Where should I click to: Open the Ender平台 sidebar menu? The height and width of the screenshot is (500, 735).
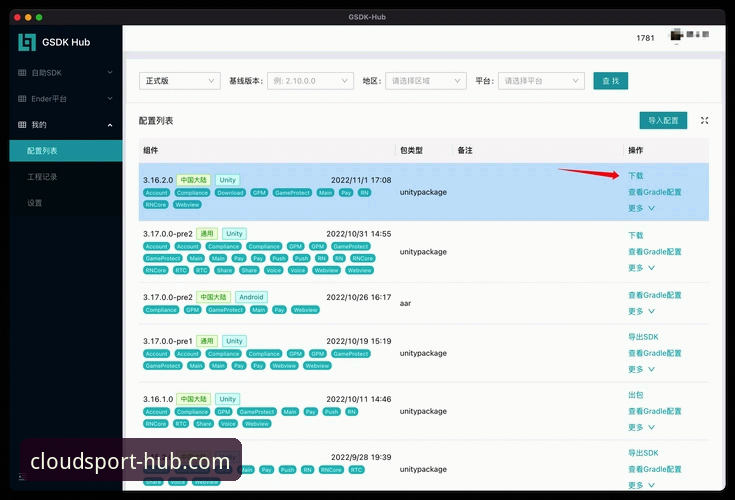tap(66, 98)
